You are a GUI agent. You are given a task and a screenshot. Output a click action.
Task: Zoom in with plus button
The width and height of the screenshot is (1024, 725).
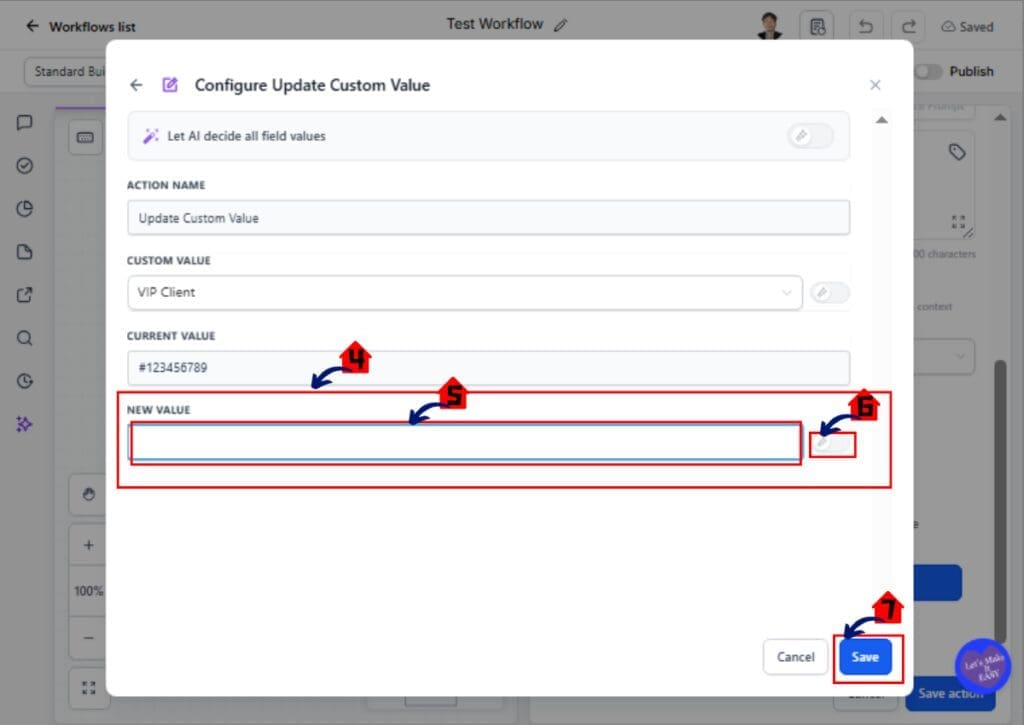[89, 545]
